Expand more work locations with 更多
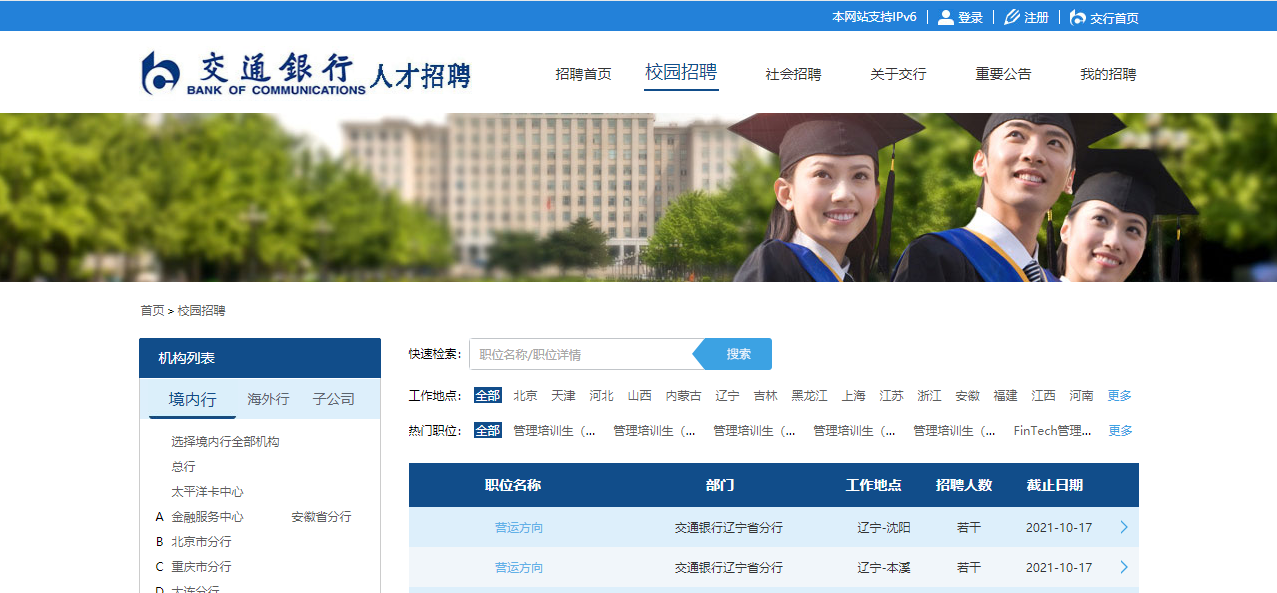Image resolution: width=1277 pixels, height=593 pixels. pos(1120,396)
